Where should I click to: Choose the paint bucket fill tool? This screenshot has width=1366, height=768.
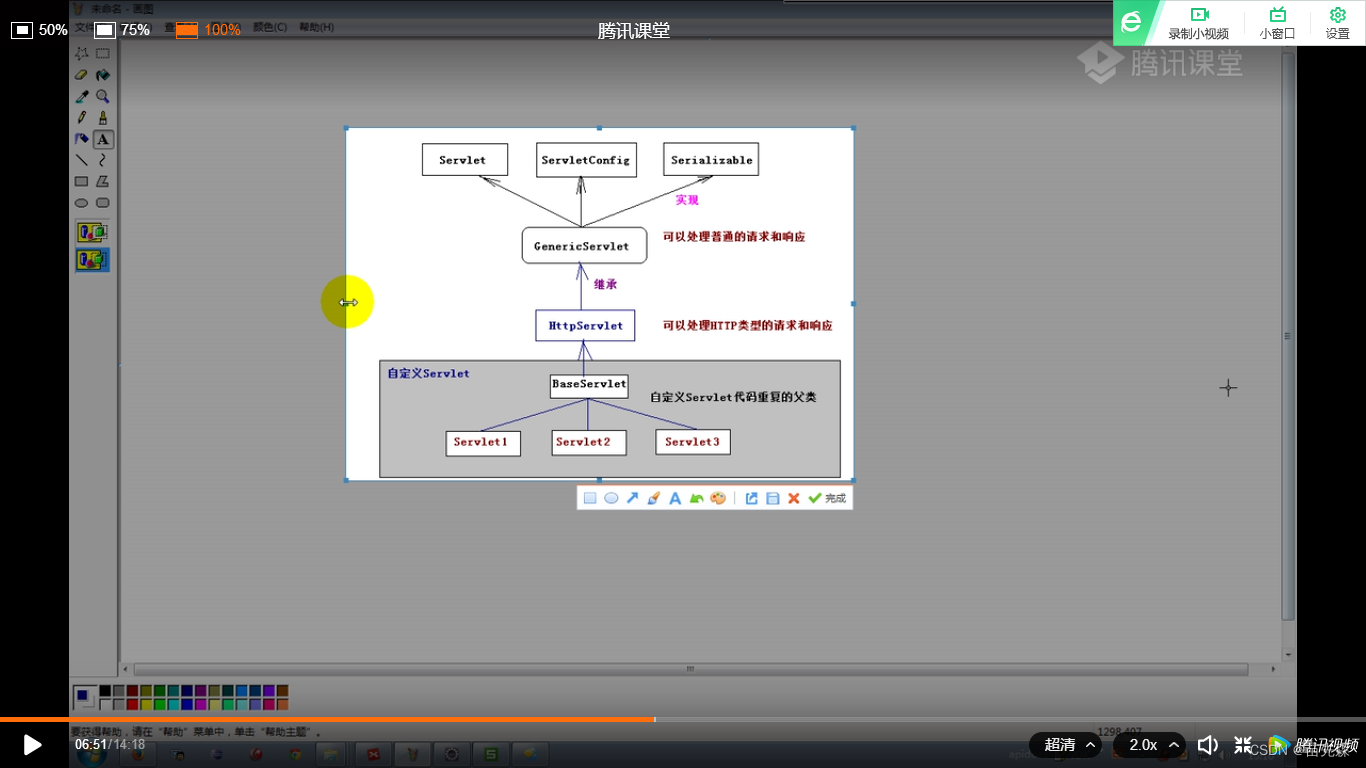pyautogui.click(x=102, y=75)
